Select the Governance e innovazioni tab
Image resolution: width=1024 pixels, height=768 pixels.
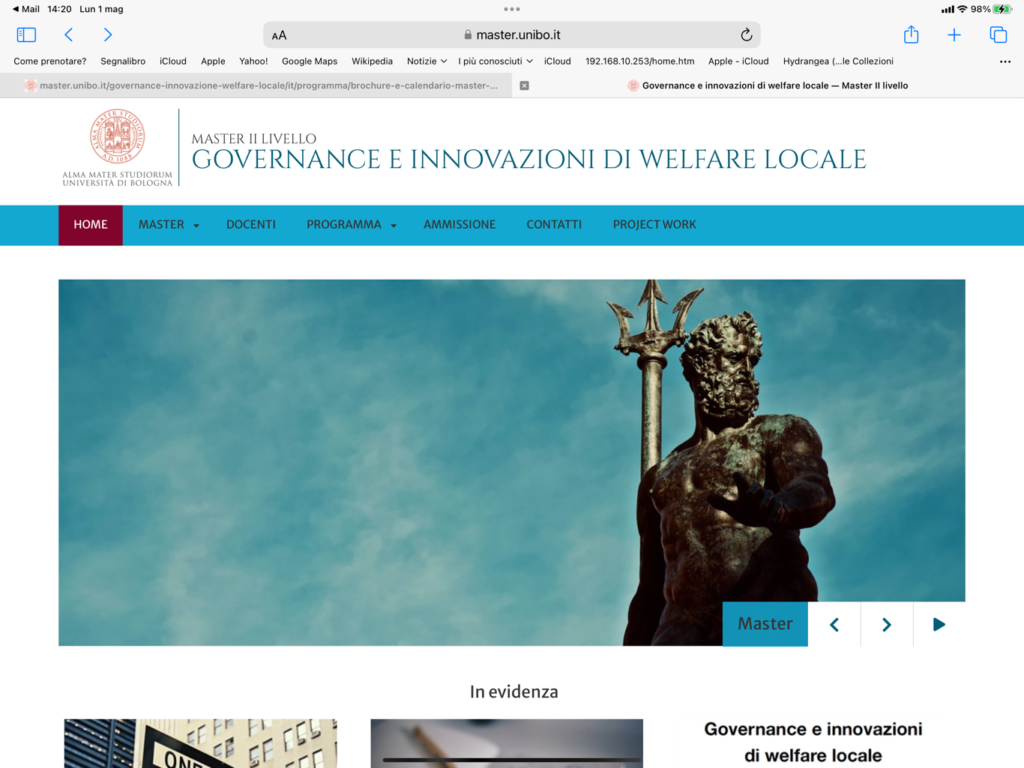tap(768, 86)
